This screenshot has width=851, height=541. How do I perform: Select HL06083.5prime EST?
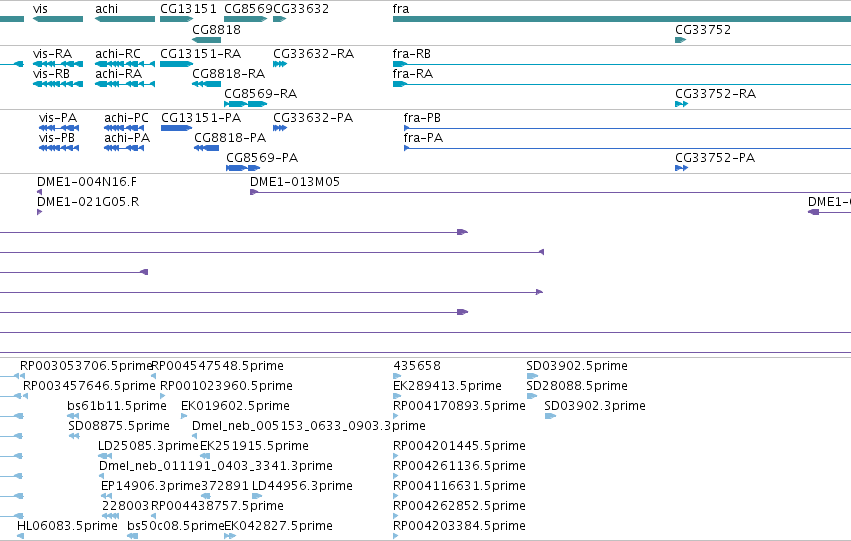(21, 536)
